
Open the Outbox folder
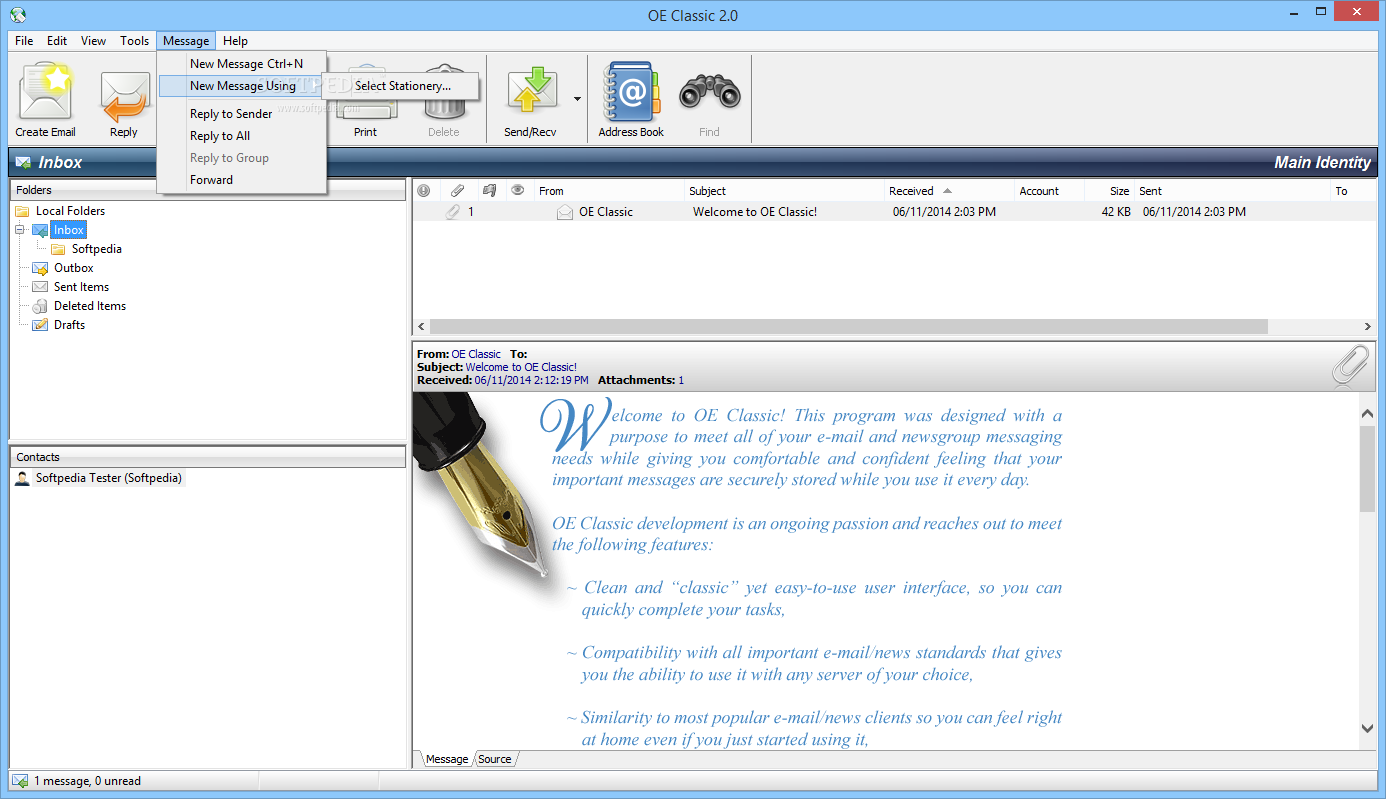pyautogui.click(x=73, y=268)
